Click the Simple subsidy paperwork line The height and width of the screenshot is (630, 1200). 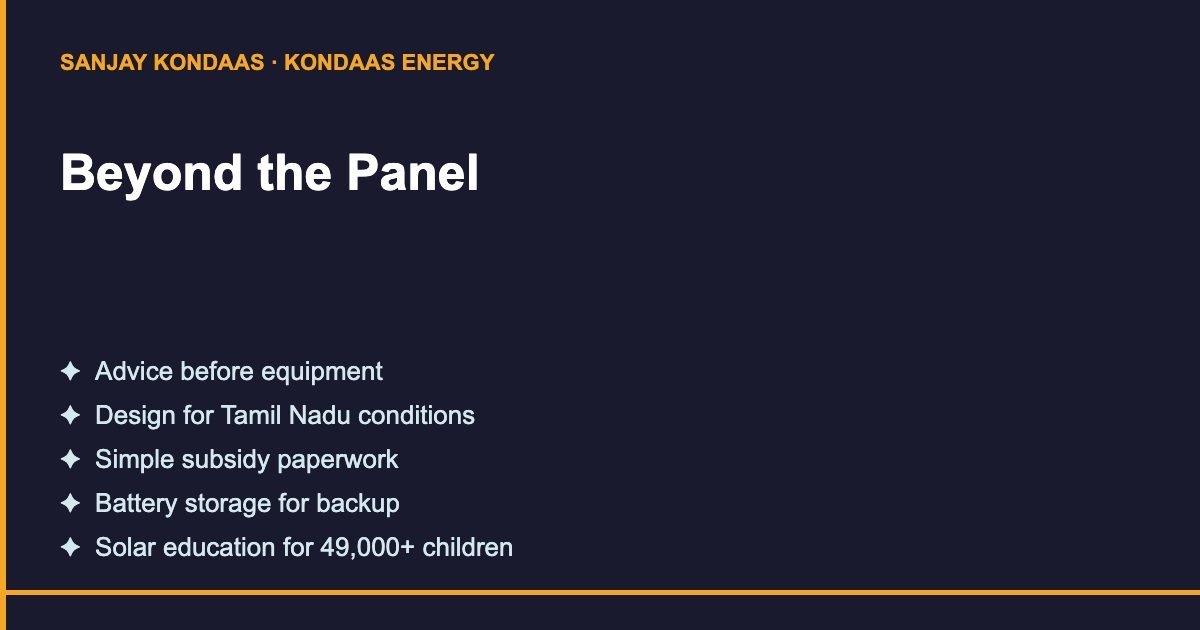pyautogui.click(x=247, y=460)
